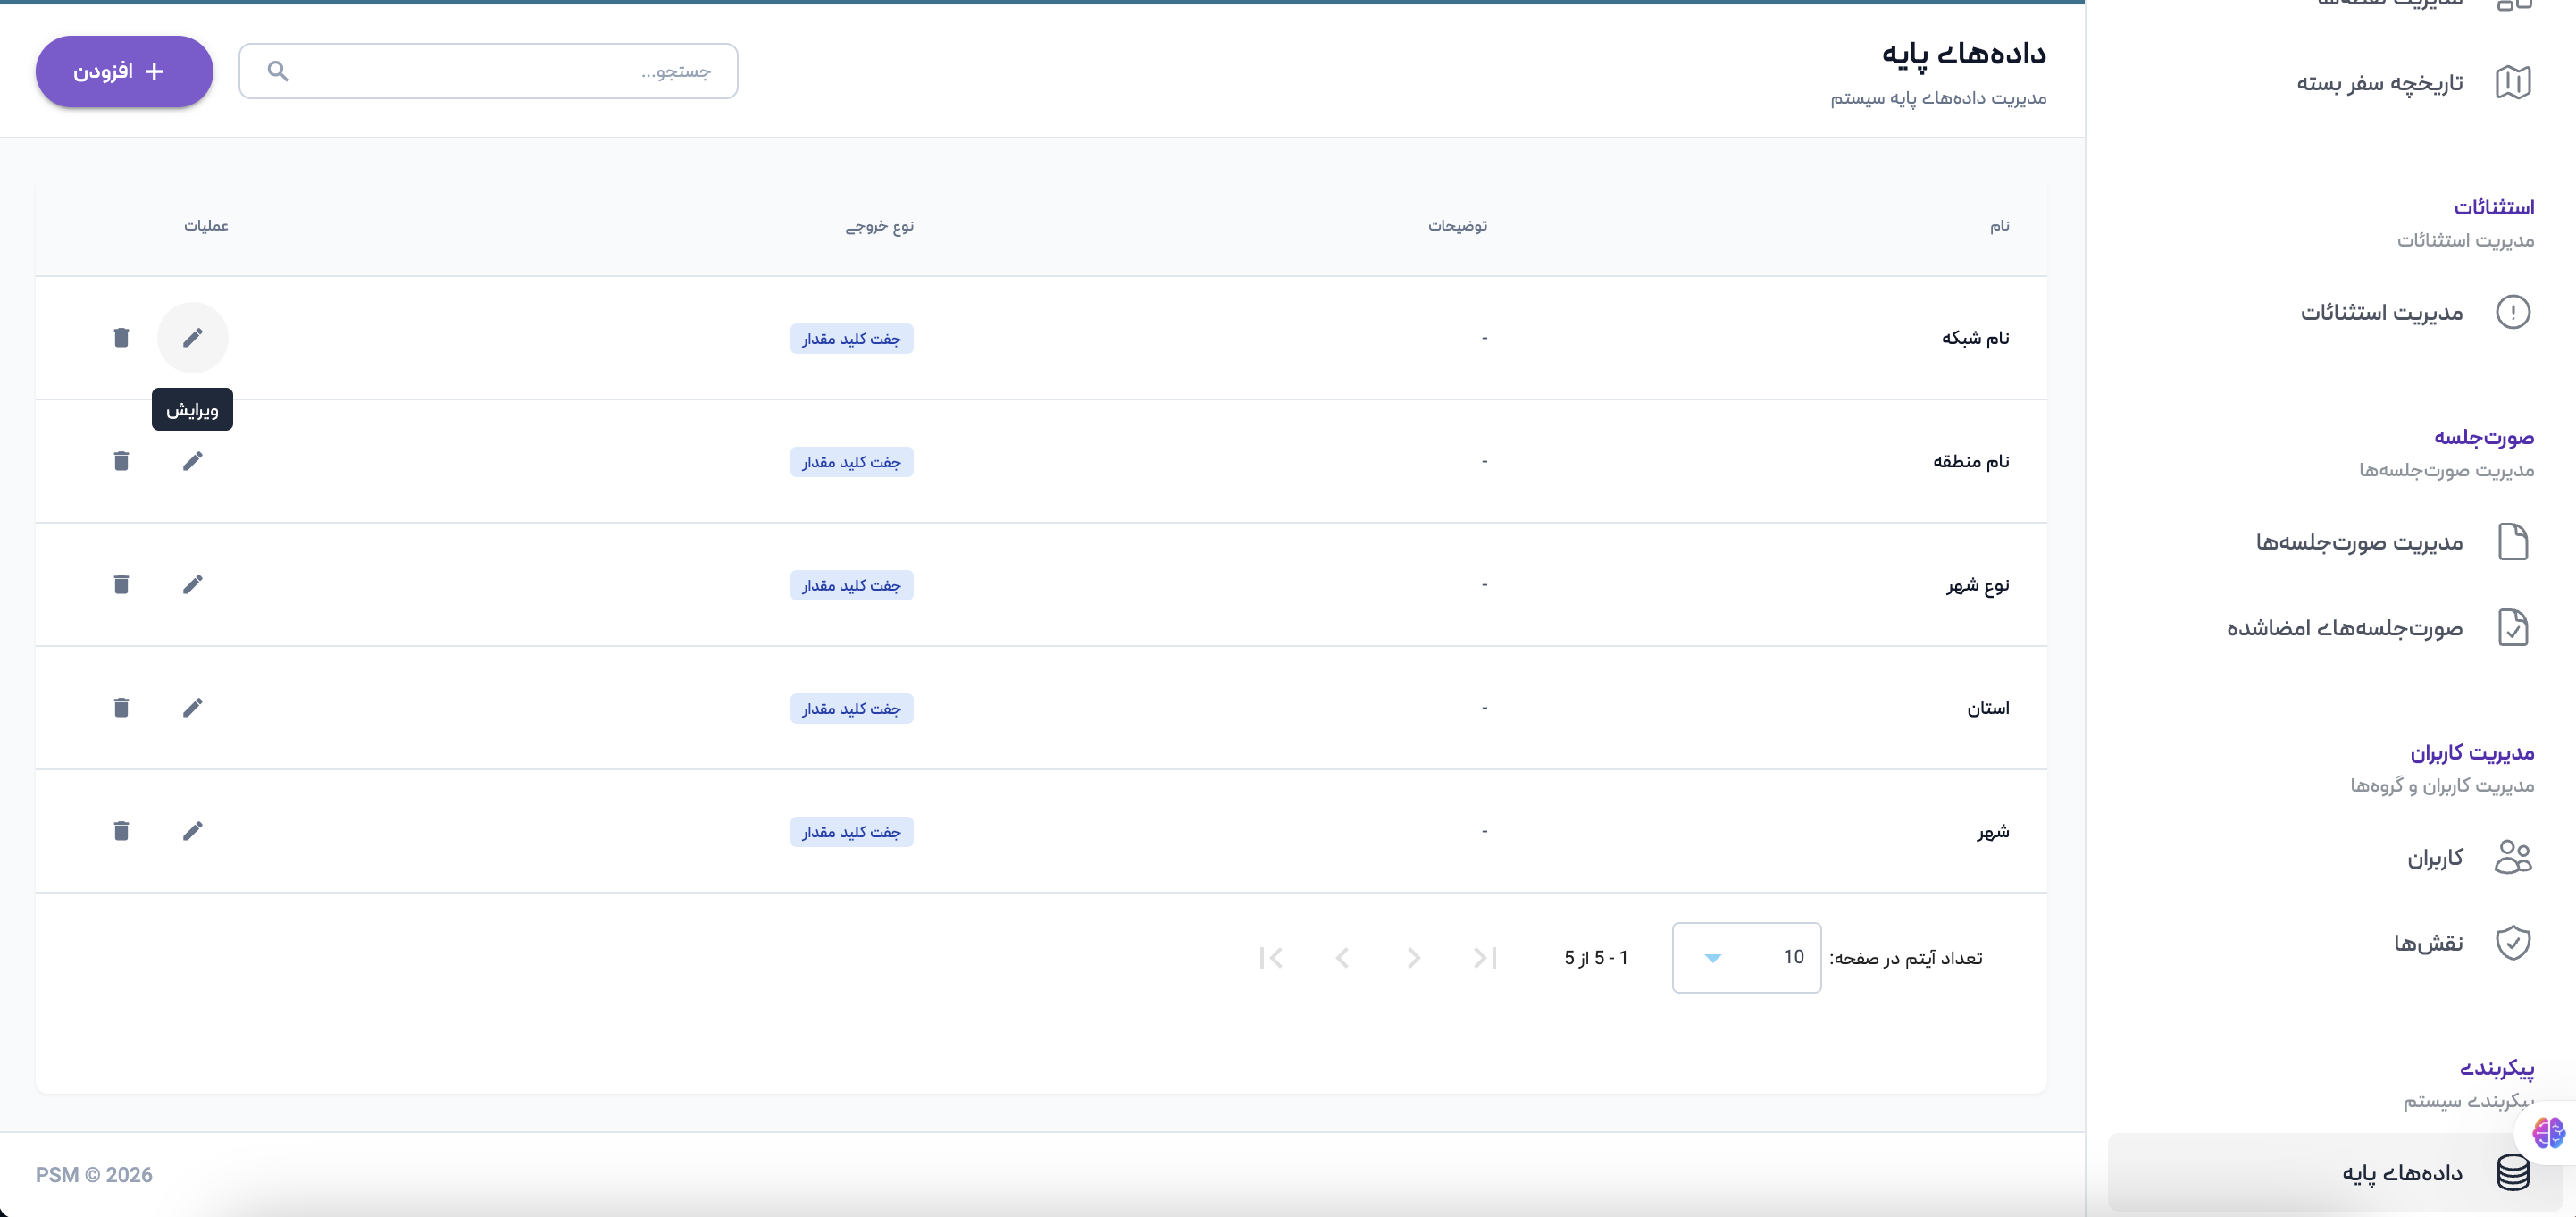This screenshot has height=1217, width=2576.
Task: Click the search magnifier icon
Action: (x=278, y=71)
